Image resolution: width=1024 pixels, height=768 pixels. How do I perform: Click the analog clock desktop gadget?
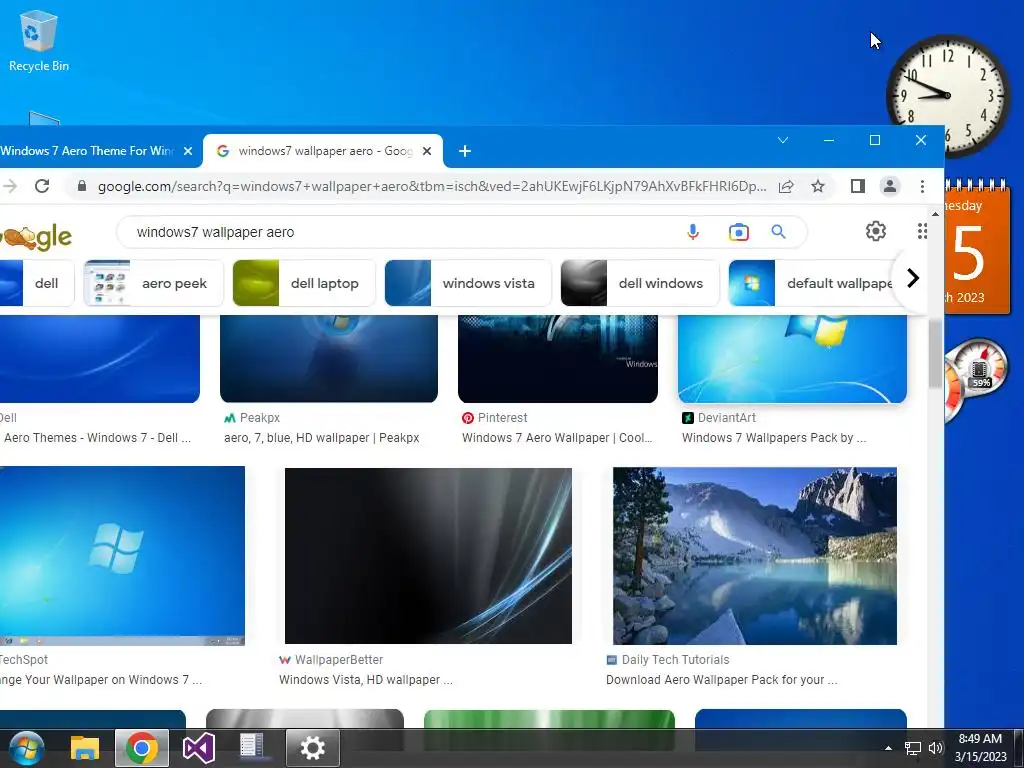(x=948, y=95)
